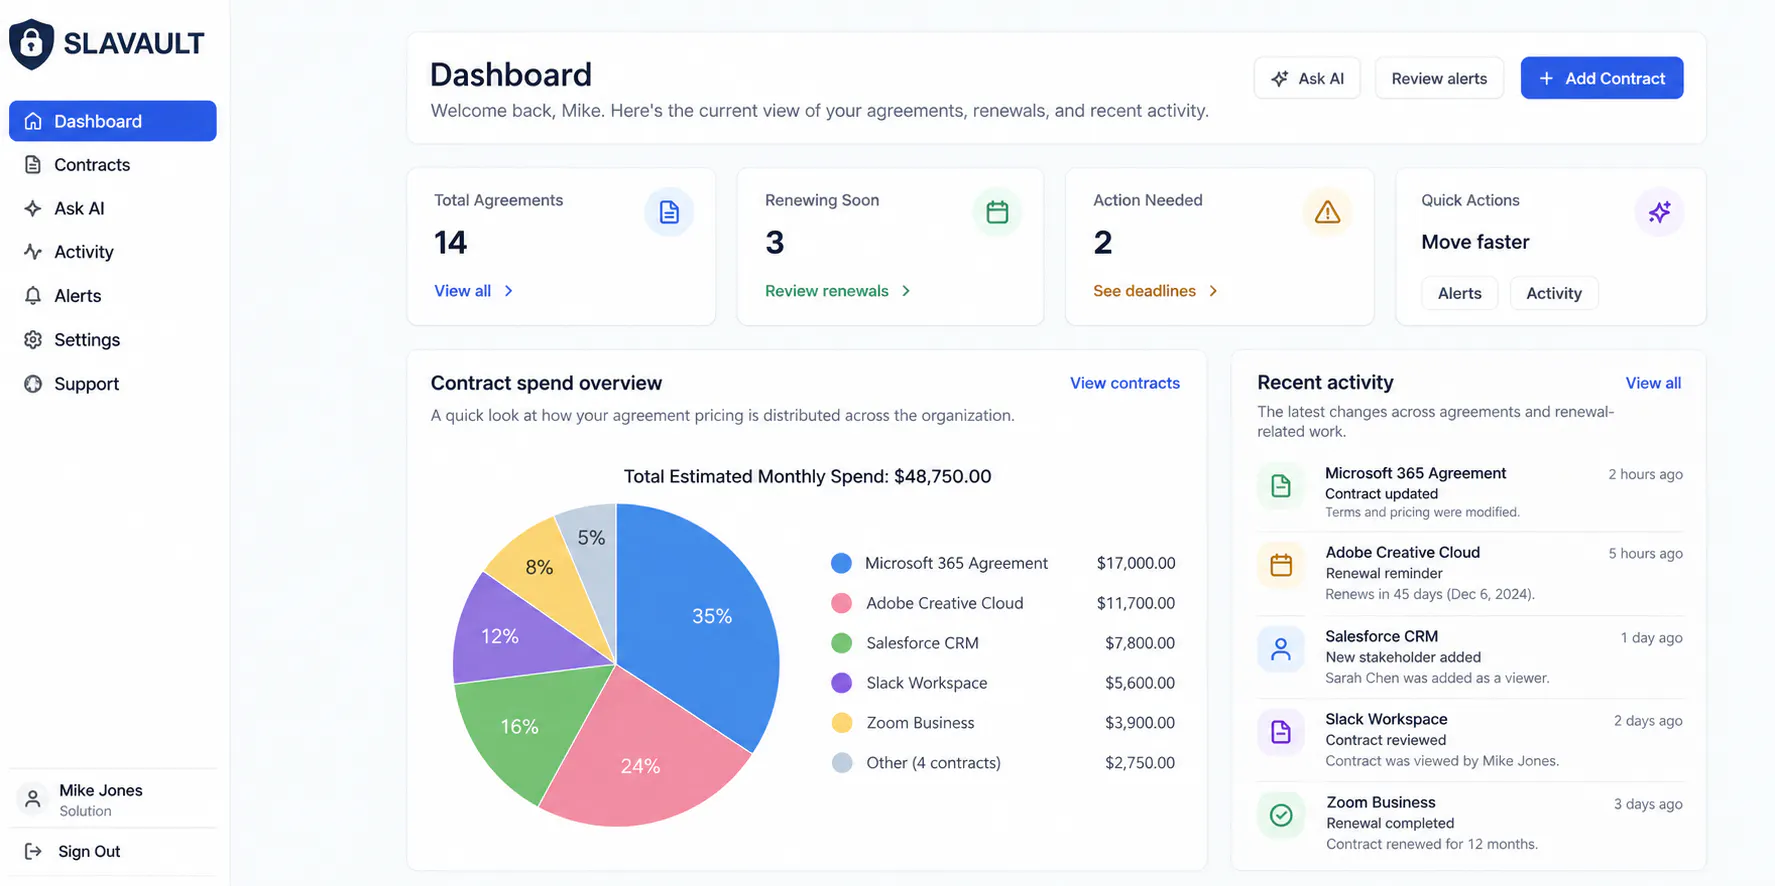The width and height of the screenshot is (1775, 886).
Task: Follow the Review renewals link
Action: (x=838, y=291)
